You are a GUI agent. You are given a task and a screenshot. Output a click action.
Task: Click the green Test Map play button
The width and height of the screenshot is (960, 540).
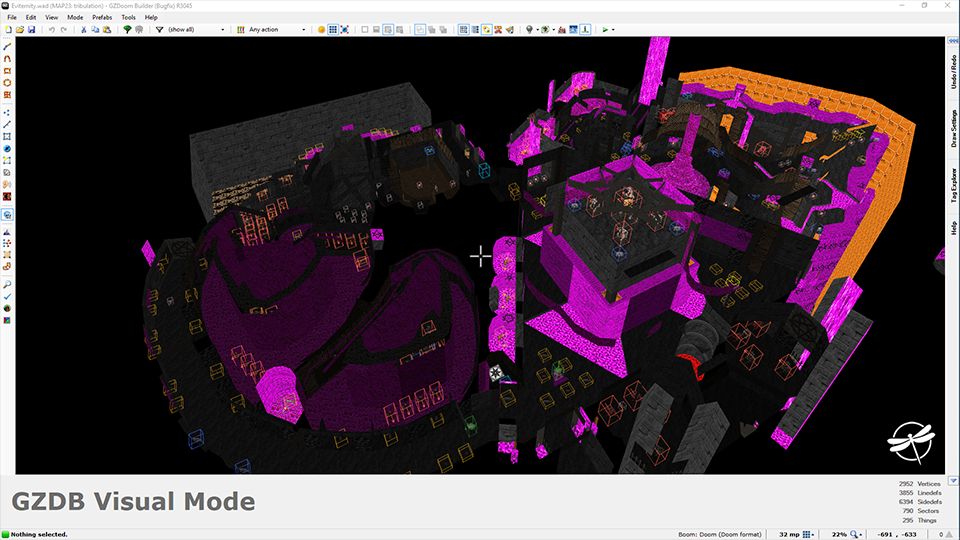point(605,30)
